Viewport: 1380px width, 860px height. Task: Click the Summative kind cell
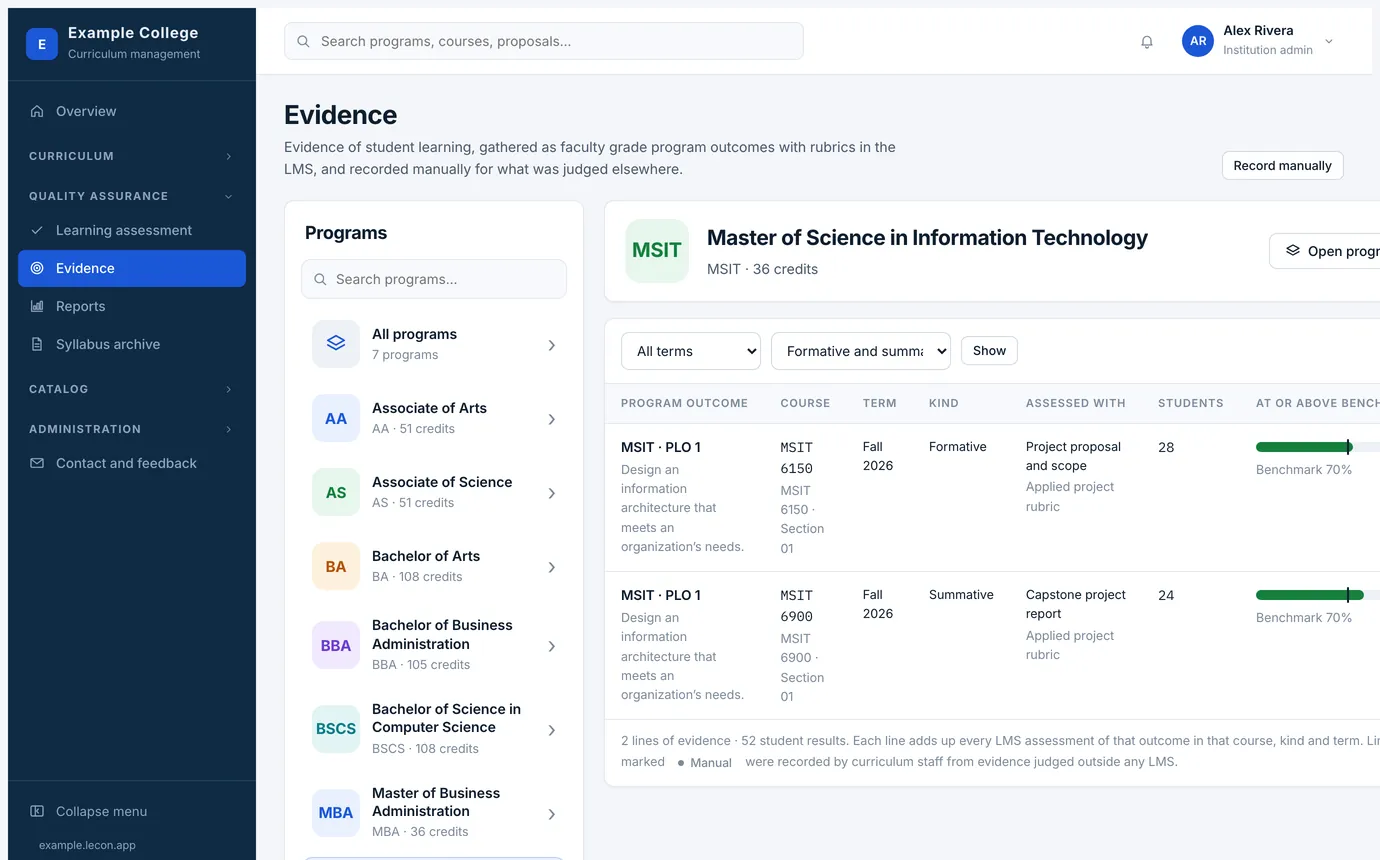(961, 595)
